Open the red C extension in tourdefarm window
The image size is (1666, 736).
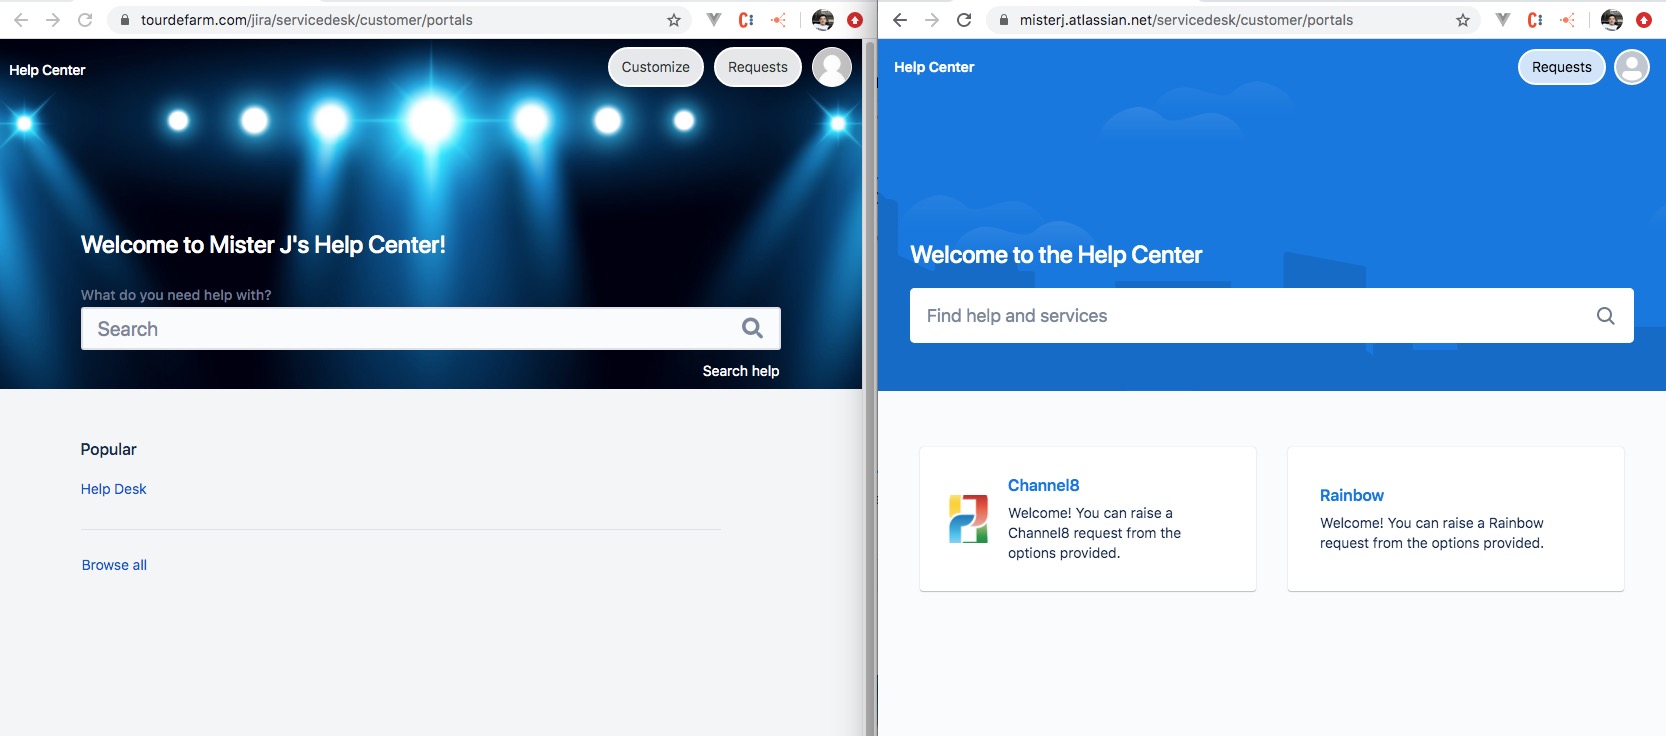746,20
